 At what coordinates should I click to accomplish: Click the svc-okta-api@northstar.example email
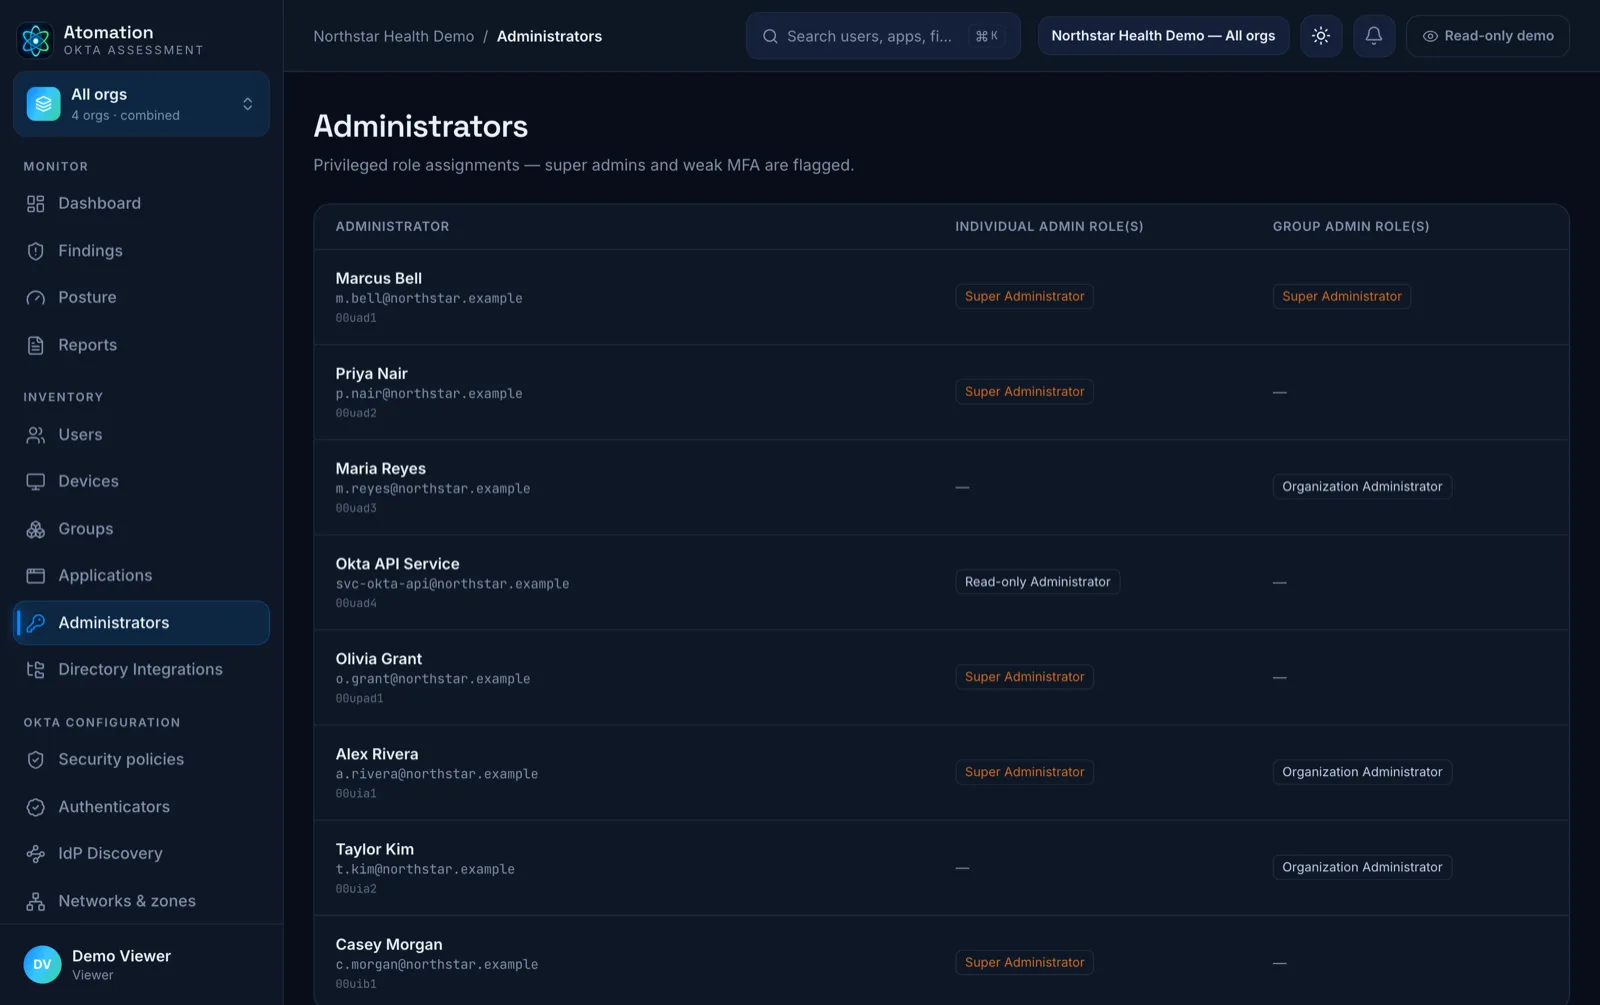click(452, 584)
